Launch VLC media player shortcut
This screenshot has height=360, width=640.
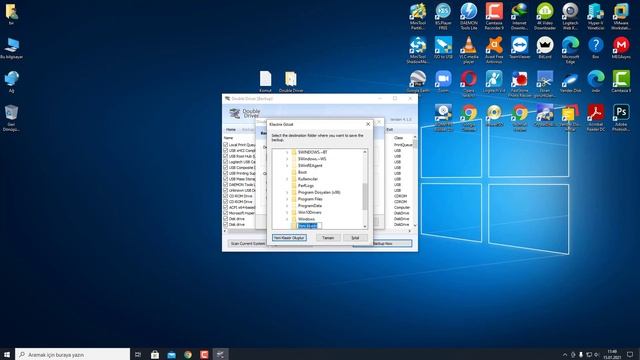point(469,49)
